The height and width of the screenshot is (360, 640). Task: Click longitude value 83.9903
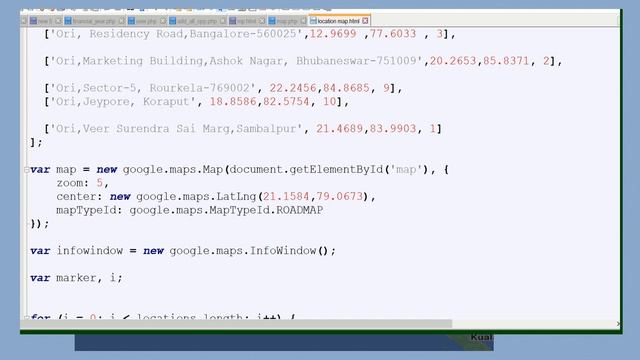click(x=393, y=129)
